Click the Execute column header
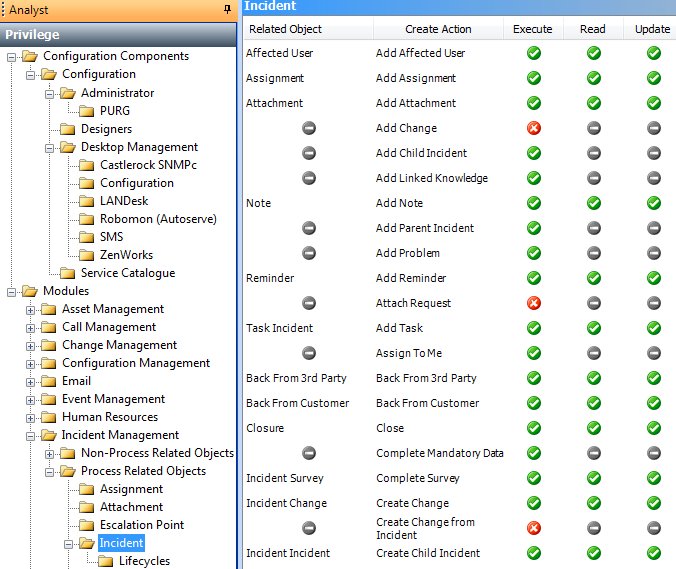 tap(532, 29)
